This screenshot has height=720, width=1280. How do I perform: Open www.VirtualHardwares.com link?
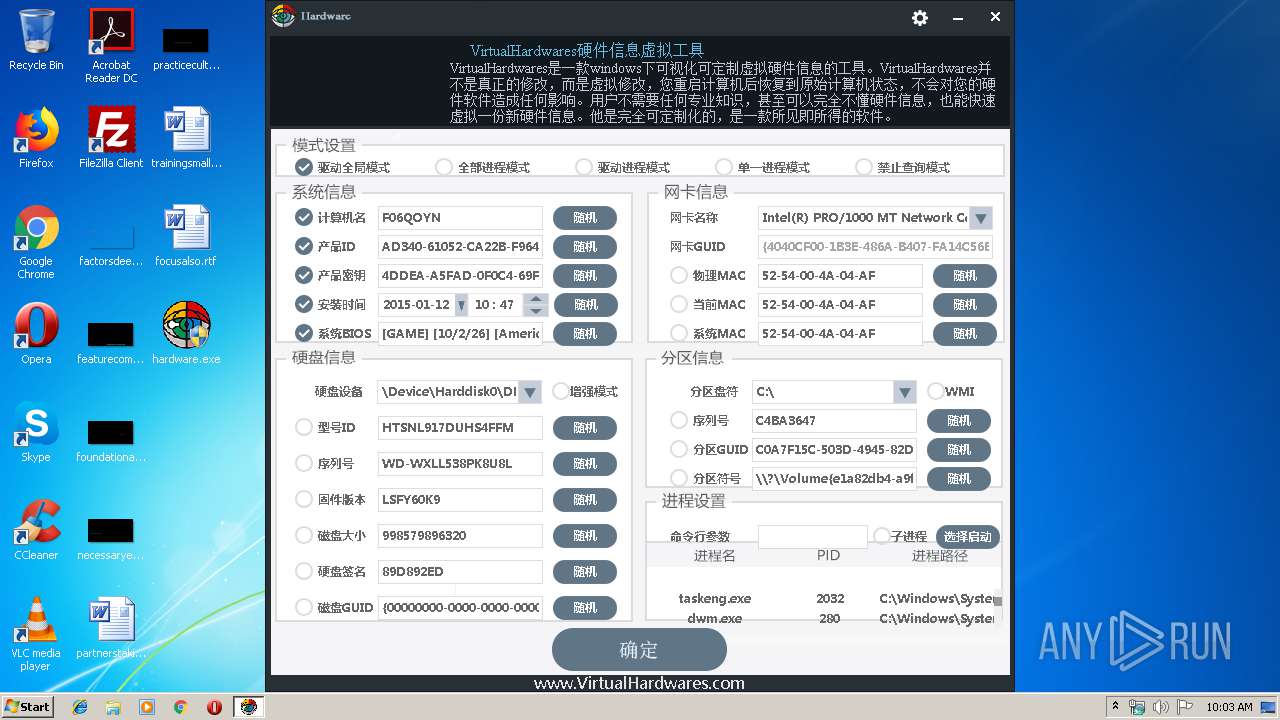coord(639,684)
